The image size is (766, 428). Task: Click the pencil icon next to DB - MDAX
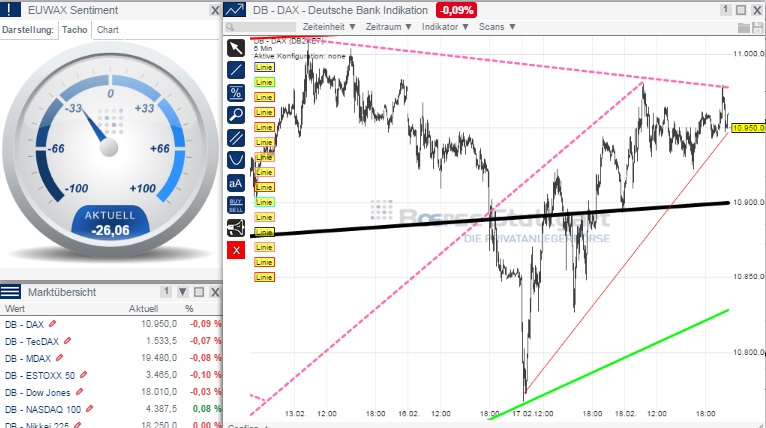point(59,358)
